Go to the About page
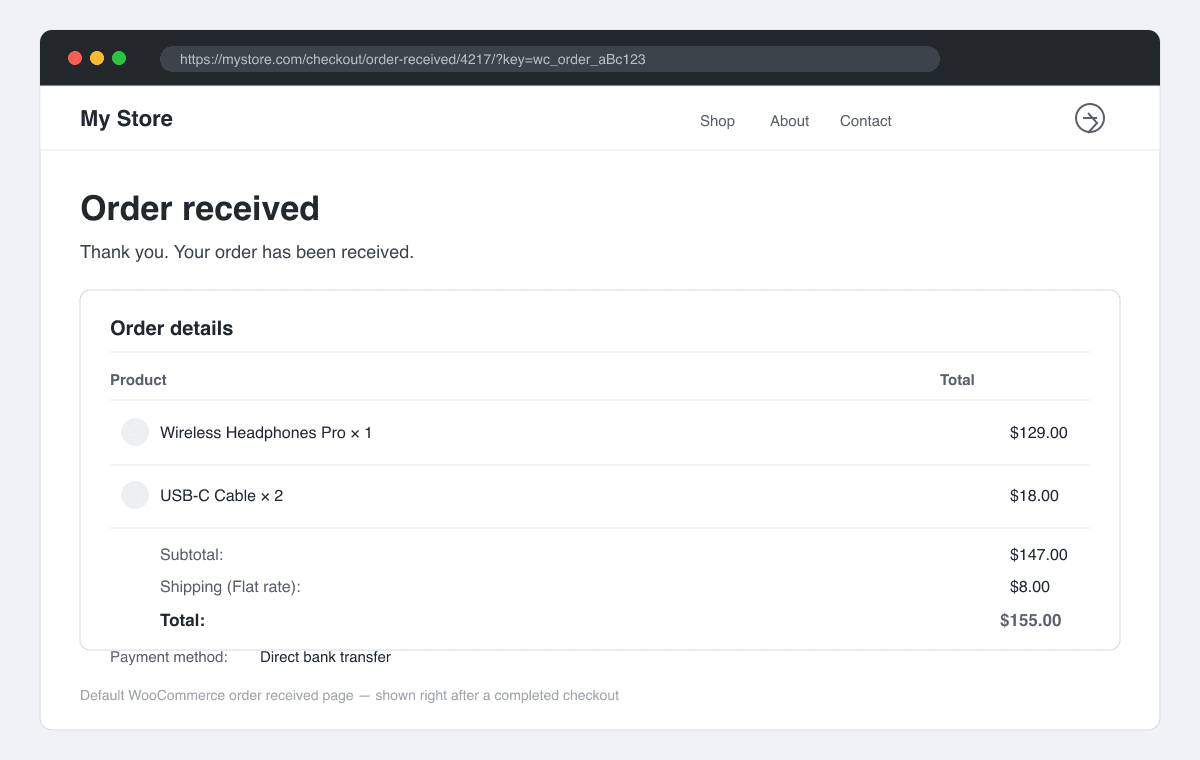Screen dimensions: 1200x760 click(789, 121)
